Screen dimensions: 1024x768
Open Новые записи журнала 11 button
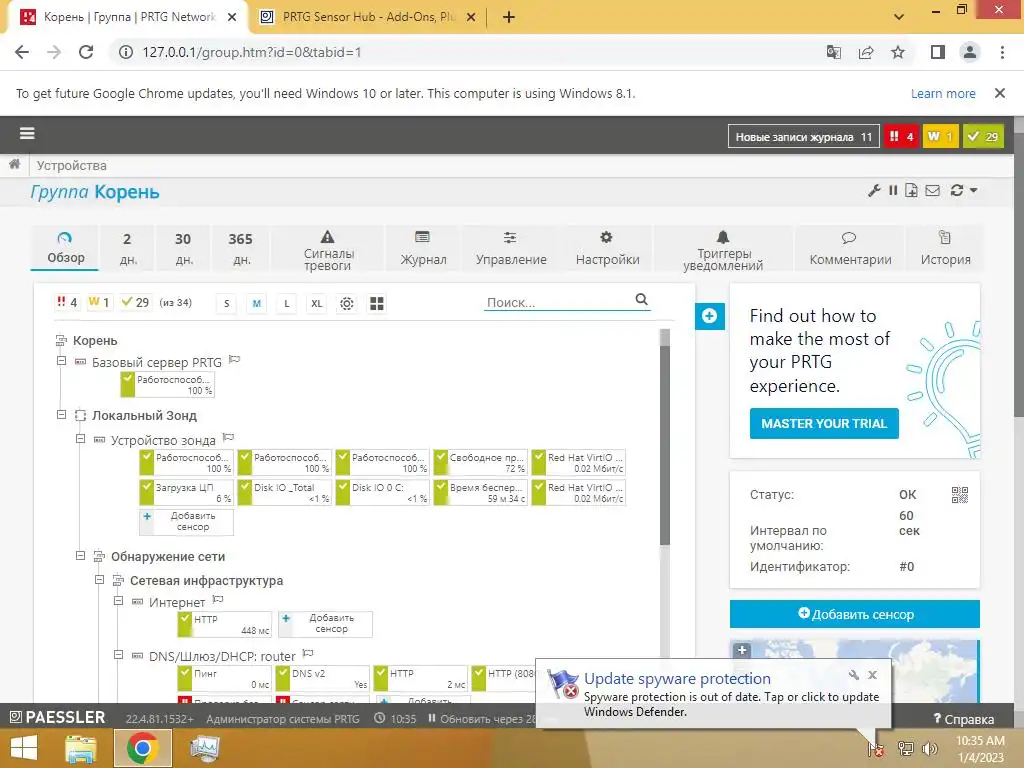click(804, 136)
